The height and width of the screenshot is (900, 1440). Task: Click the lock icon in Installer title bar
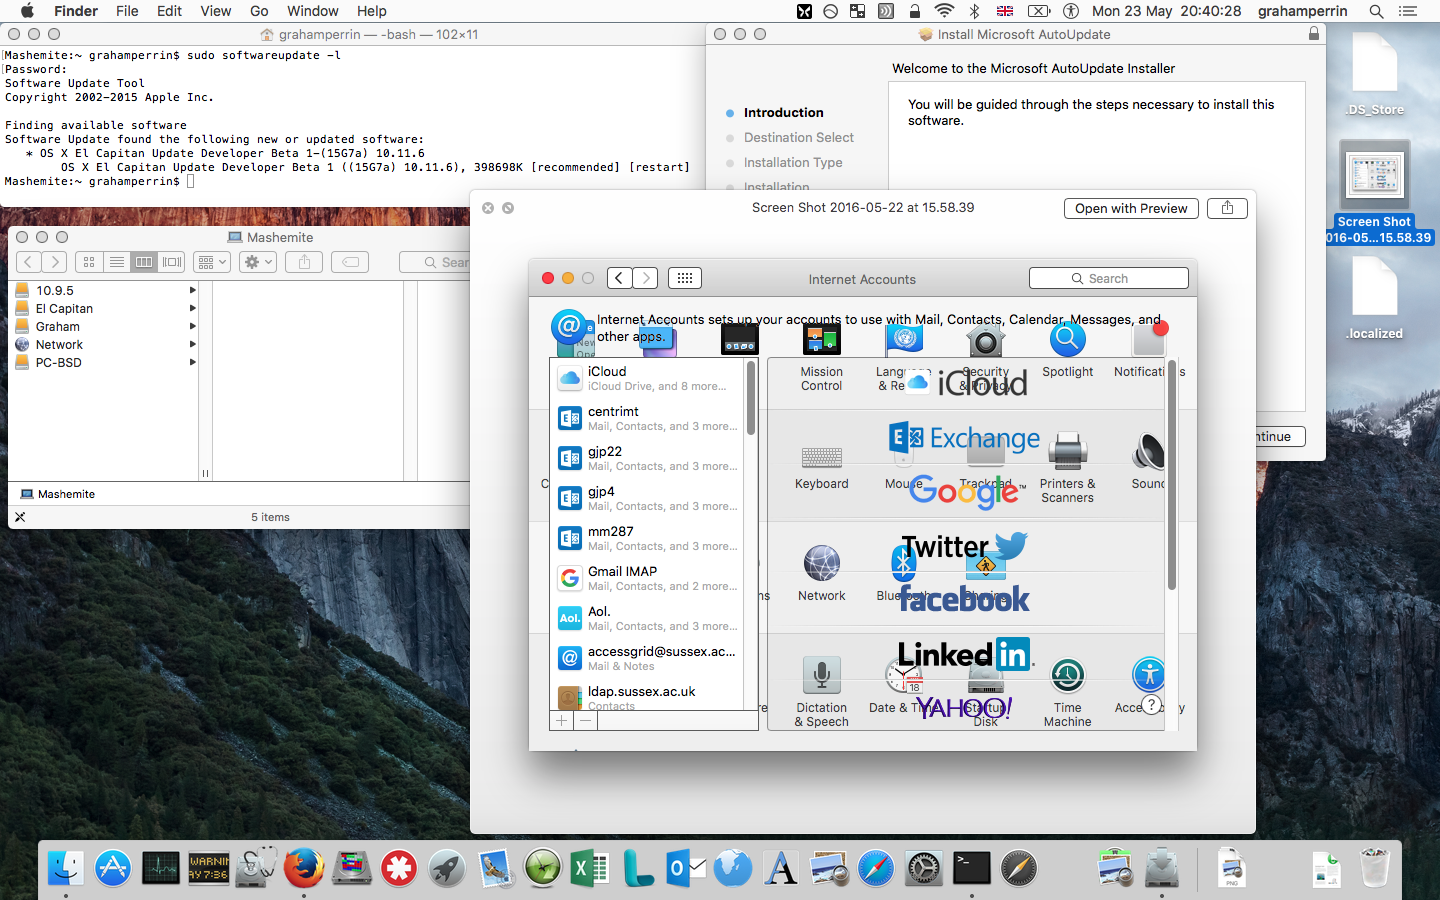click(x=1314, y=34)
